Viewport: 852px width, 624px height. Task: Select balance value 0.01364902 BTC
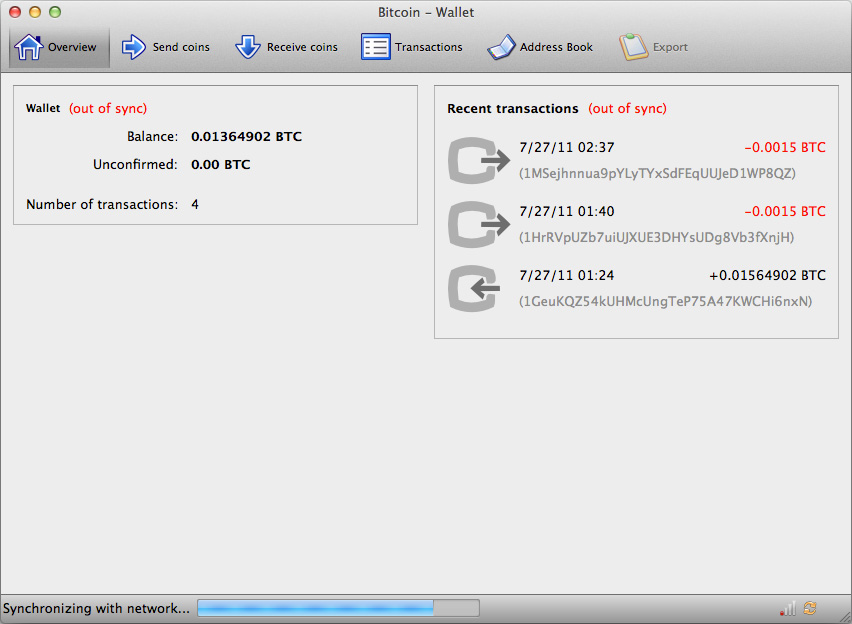246,136
